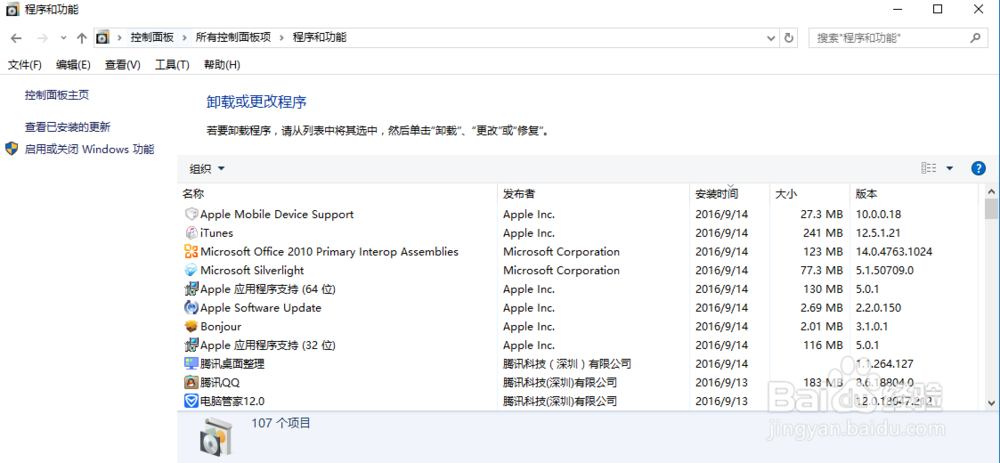This screenshot has height=463, width=1000.
Task: Click version 14.0.4763.1024 cell
Action: pos(893,251)
